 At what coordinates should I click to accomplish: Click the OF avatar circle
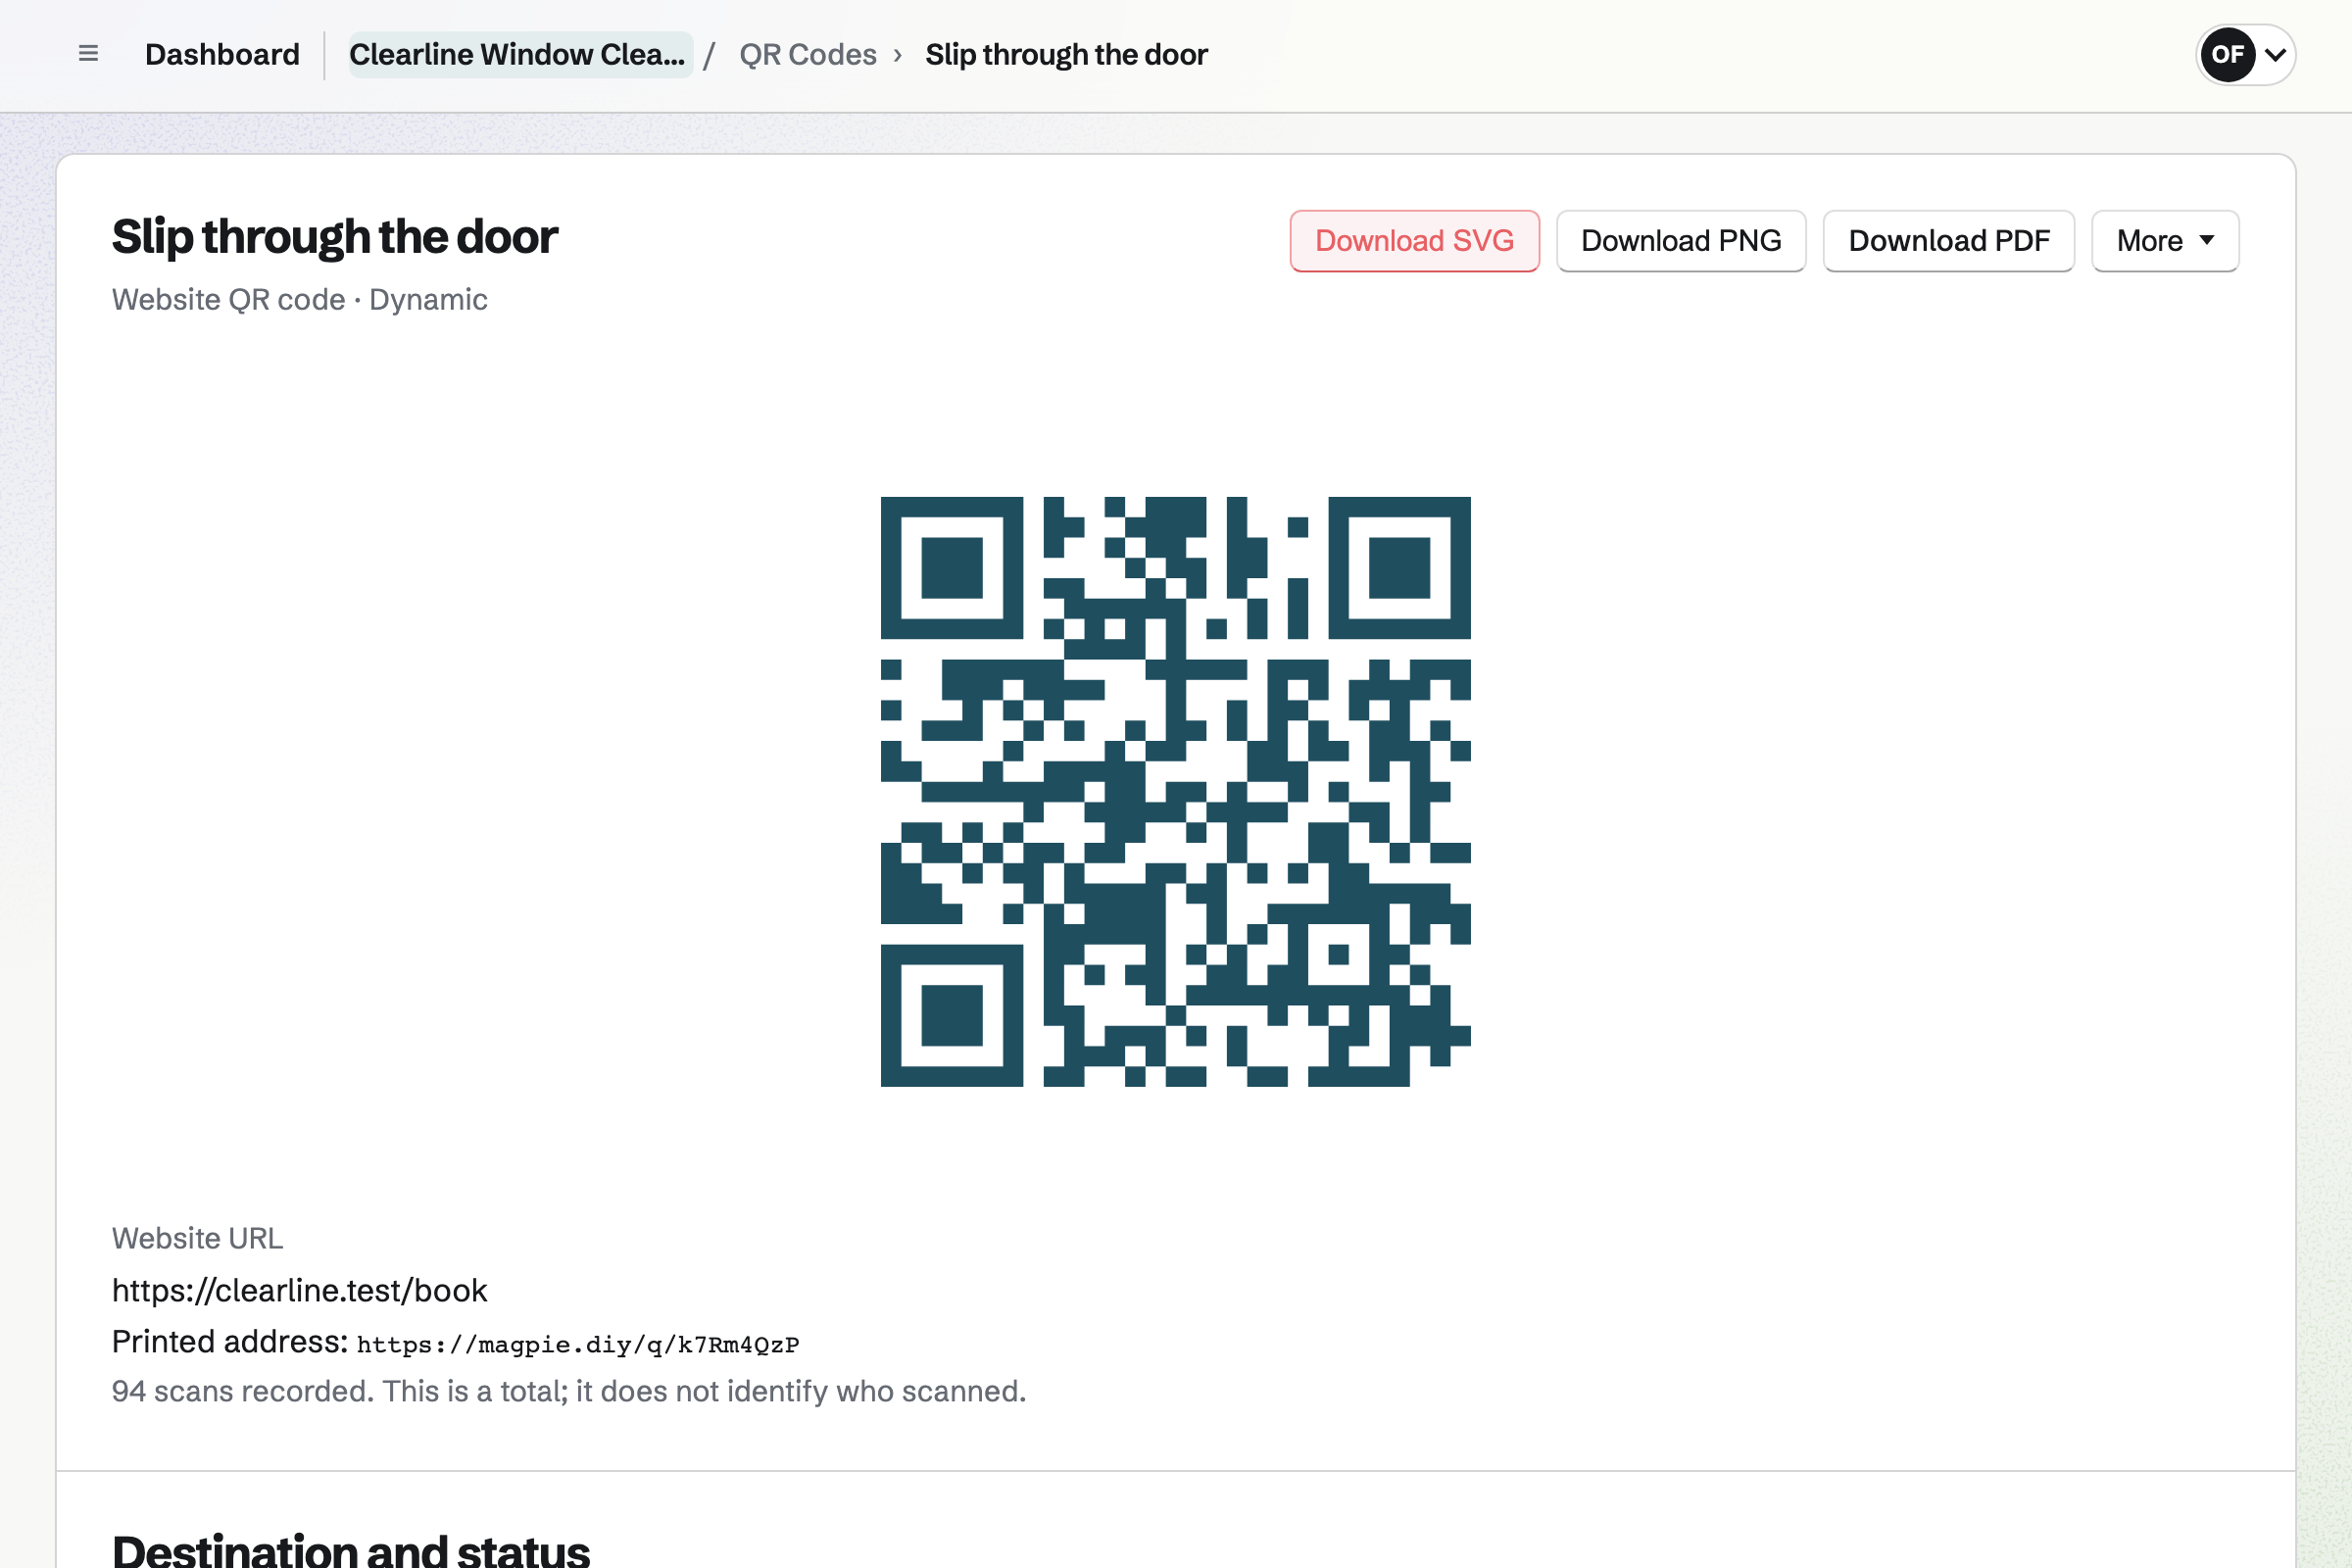tap(2227, 54)
